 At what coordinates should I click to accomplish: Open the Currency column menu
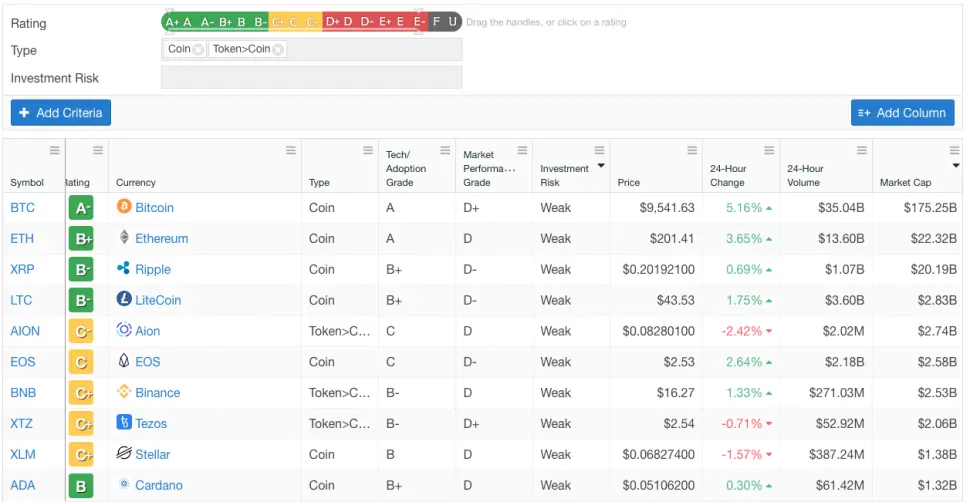click(x=291, y=150)
